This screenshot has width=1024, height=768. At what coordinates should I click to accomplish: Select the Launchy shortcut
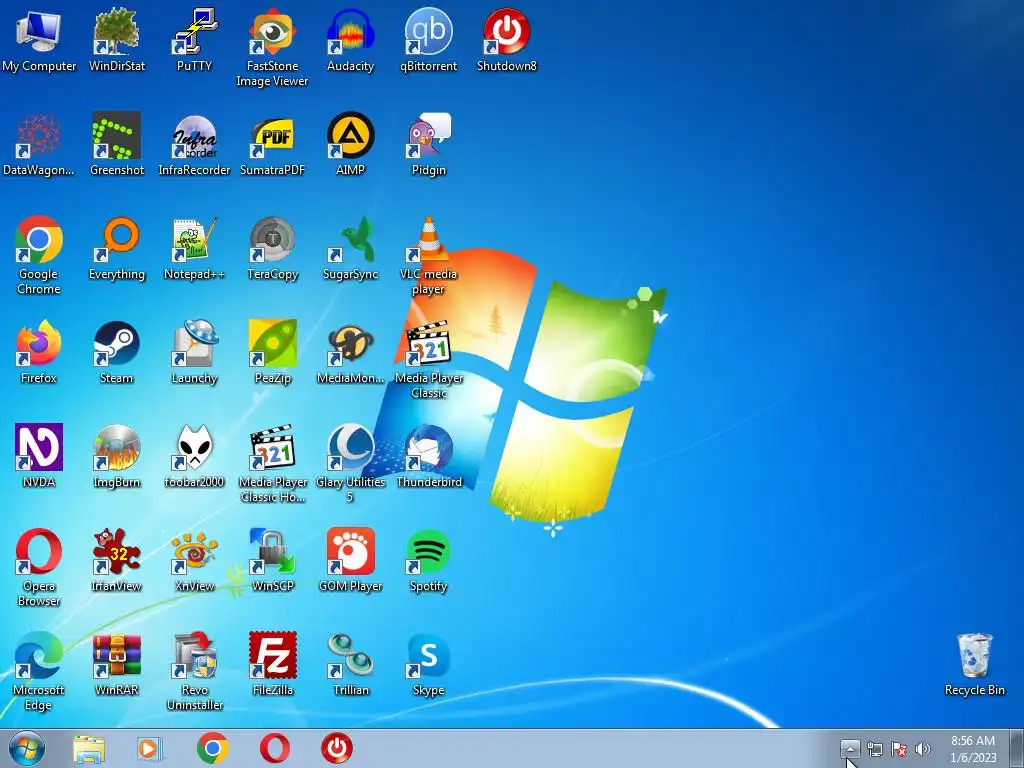click(x=194, y=352)
